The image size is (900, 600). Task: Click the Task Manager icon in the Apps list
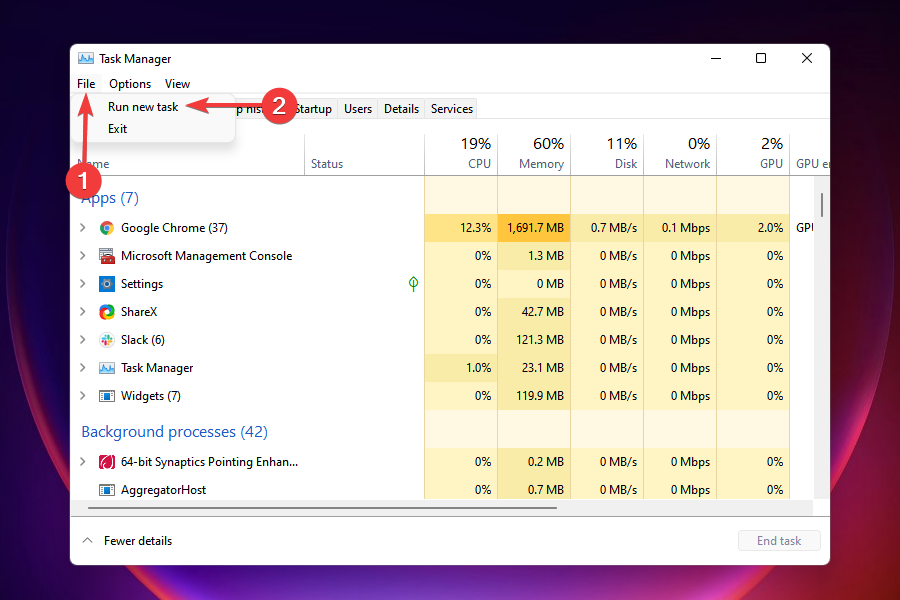coord(106,367)
